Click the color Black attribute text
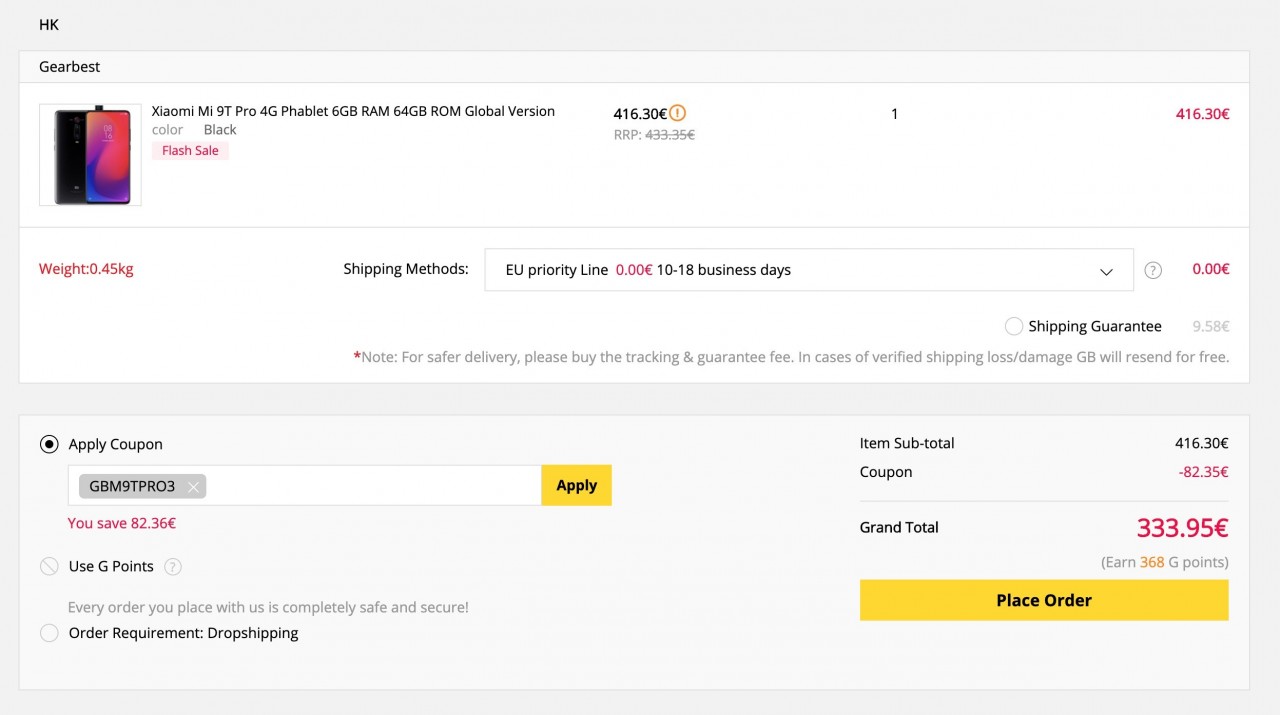 tap(194, 130)
